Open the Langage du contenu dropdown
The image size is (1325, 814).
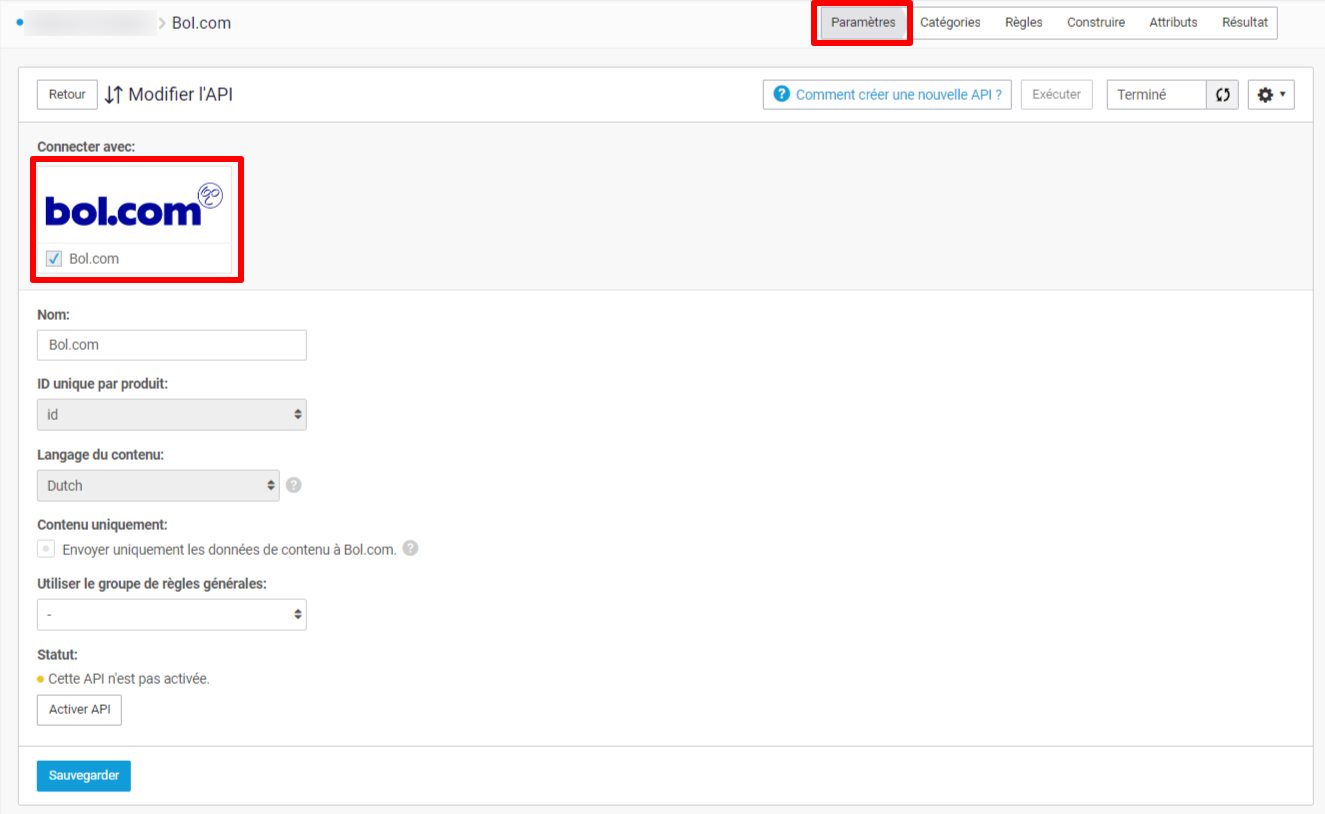[158, 485]
